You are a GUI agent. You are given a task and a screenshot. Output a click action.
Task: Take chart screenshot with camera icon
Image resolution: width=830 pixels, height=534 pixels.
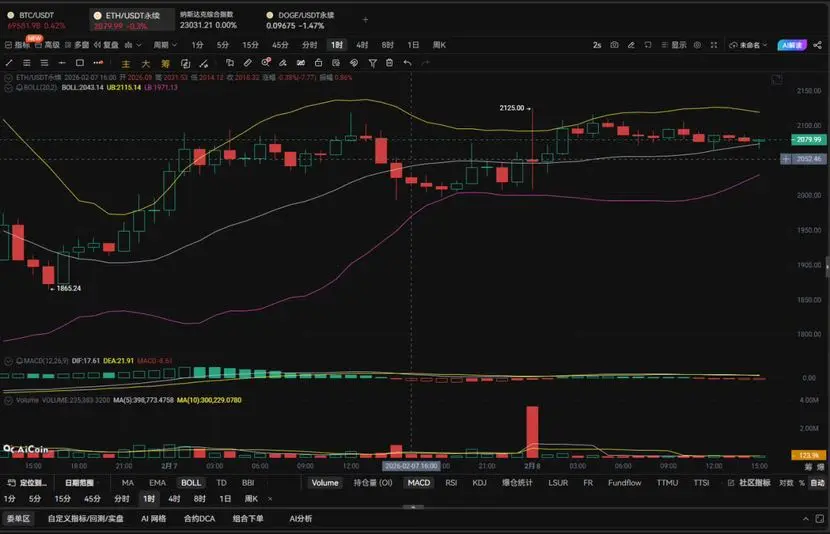614,45
